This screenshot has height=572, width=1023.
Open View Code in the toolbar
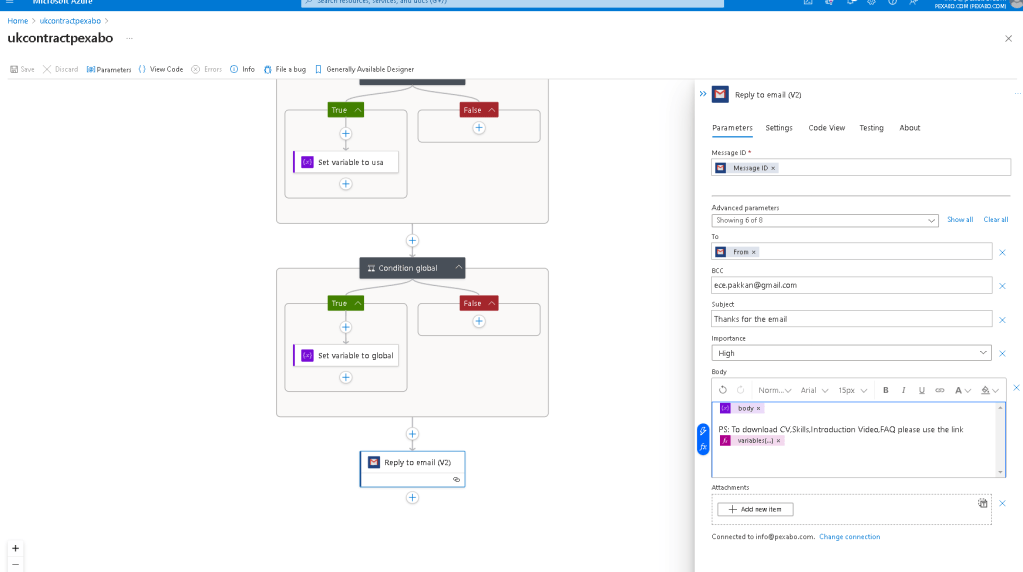click(x=160, y=69)
